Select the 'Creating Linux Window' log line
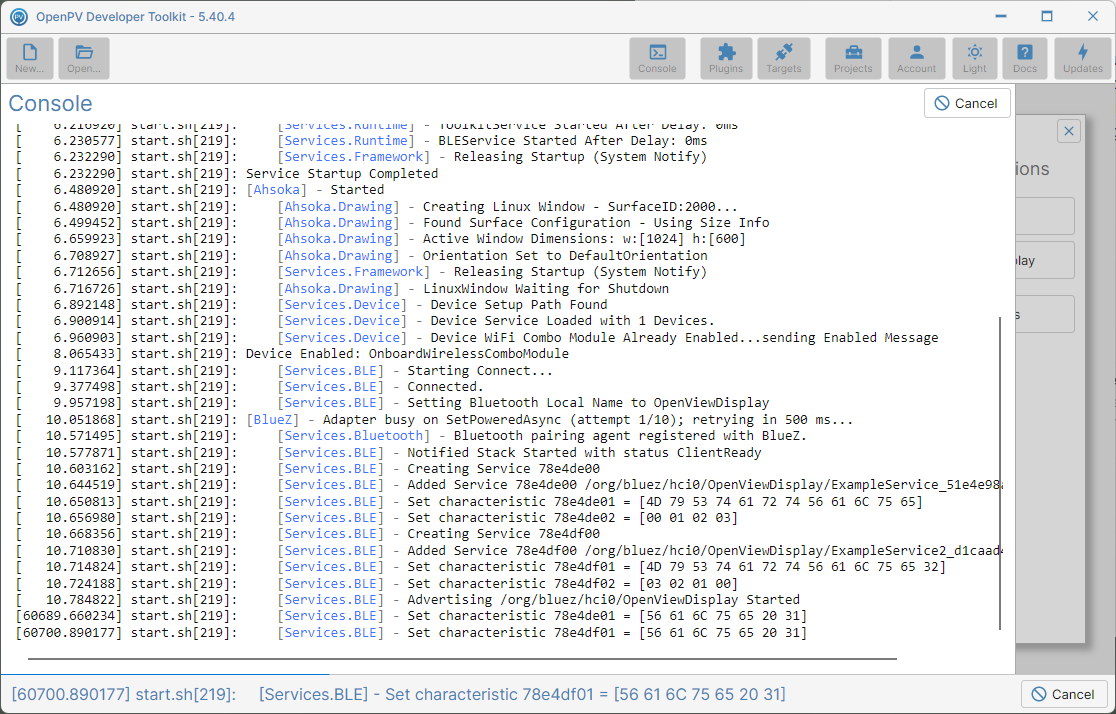 (x=377, y=206)
